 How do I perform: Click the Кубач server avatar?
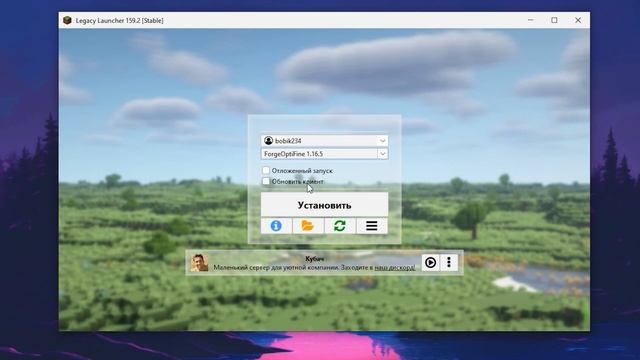[199, 262]
